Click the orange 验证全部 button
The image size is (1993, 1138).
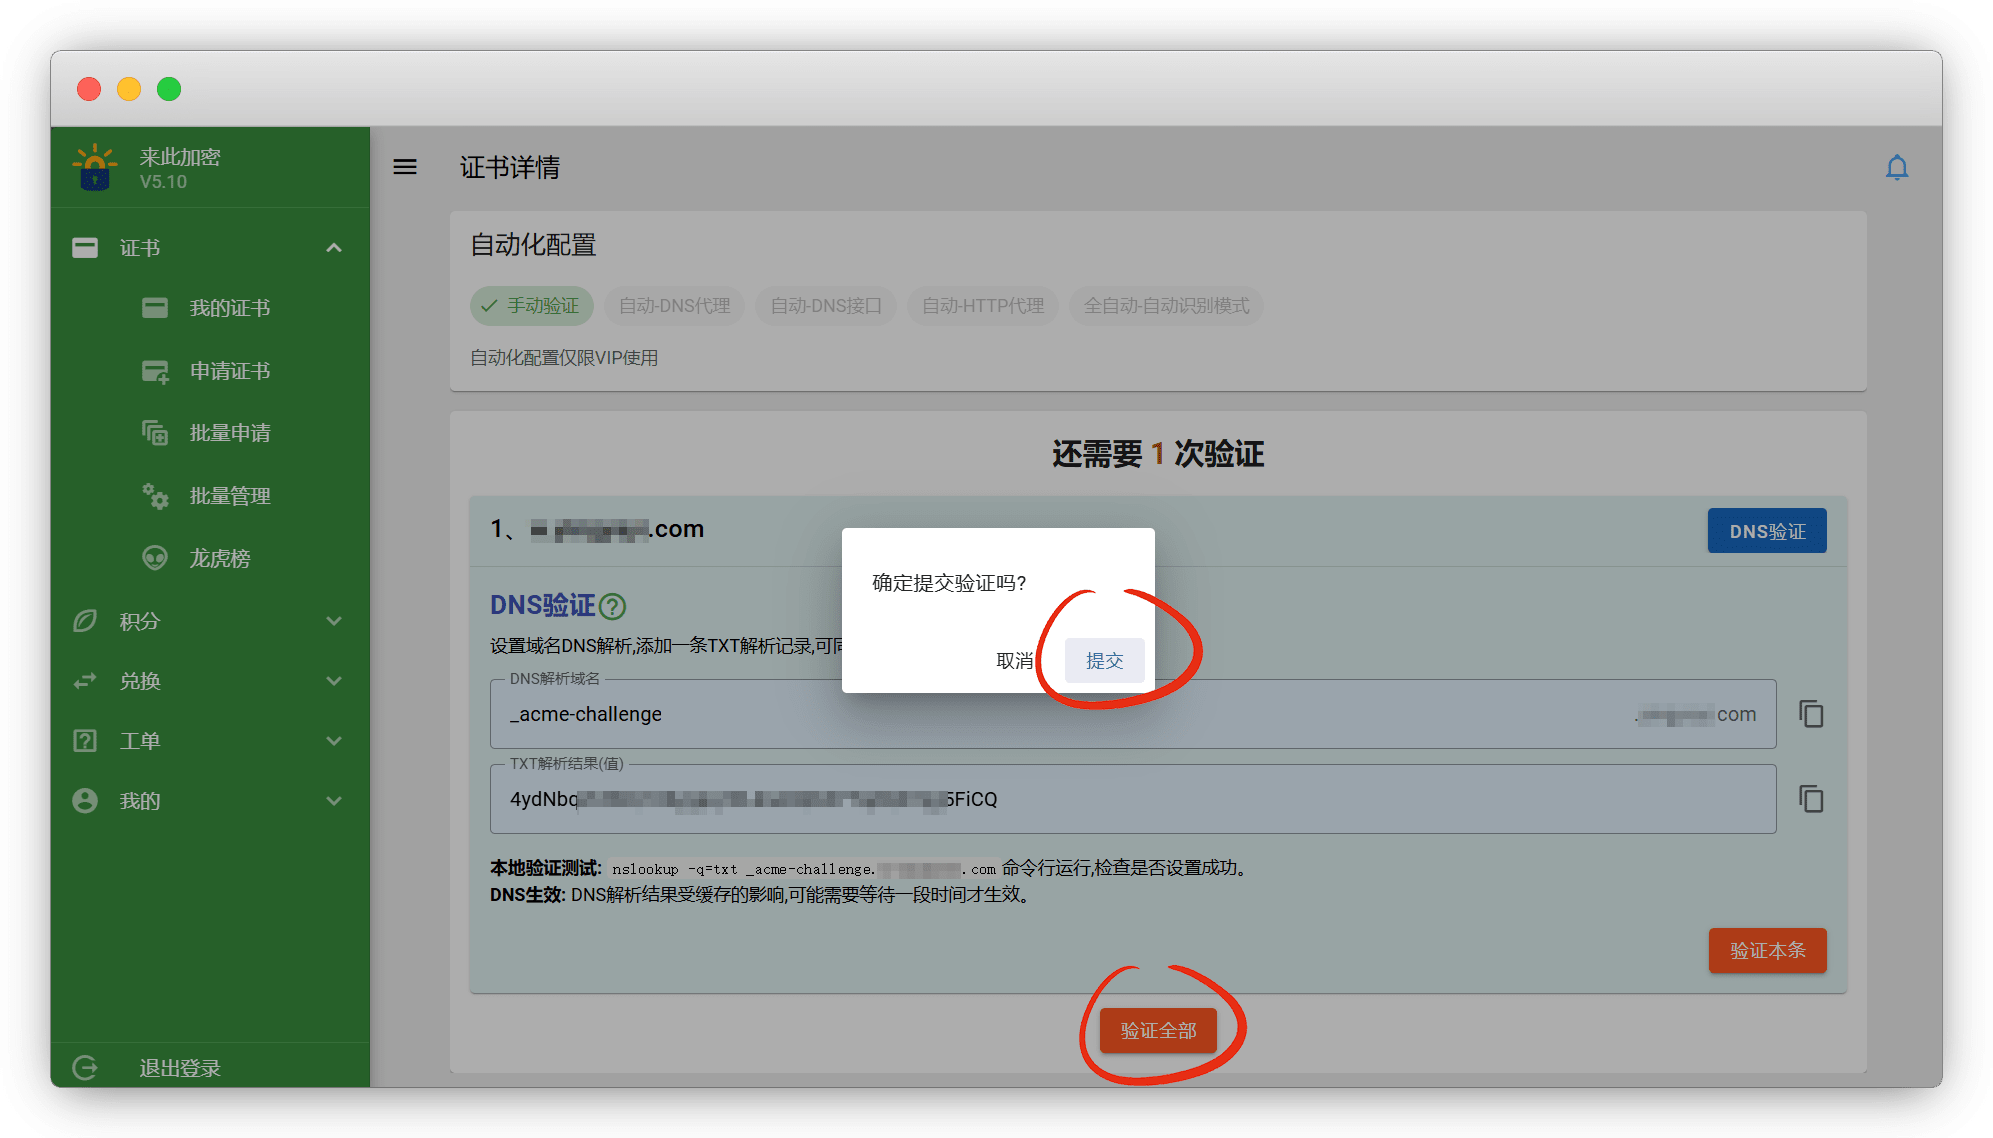point(1158,1030)
